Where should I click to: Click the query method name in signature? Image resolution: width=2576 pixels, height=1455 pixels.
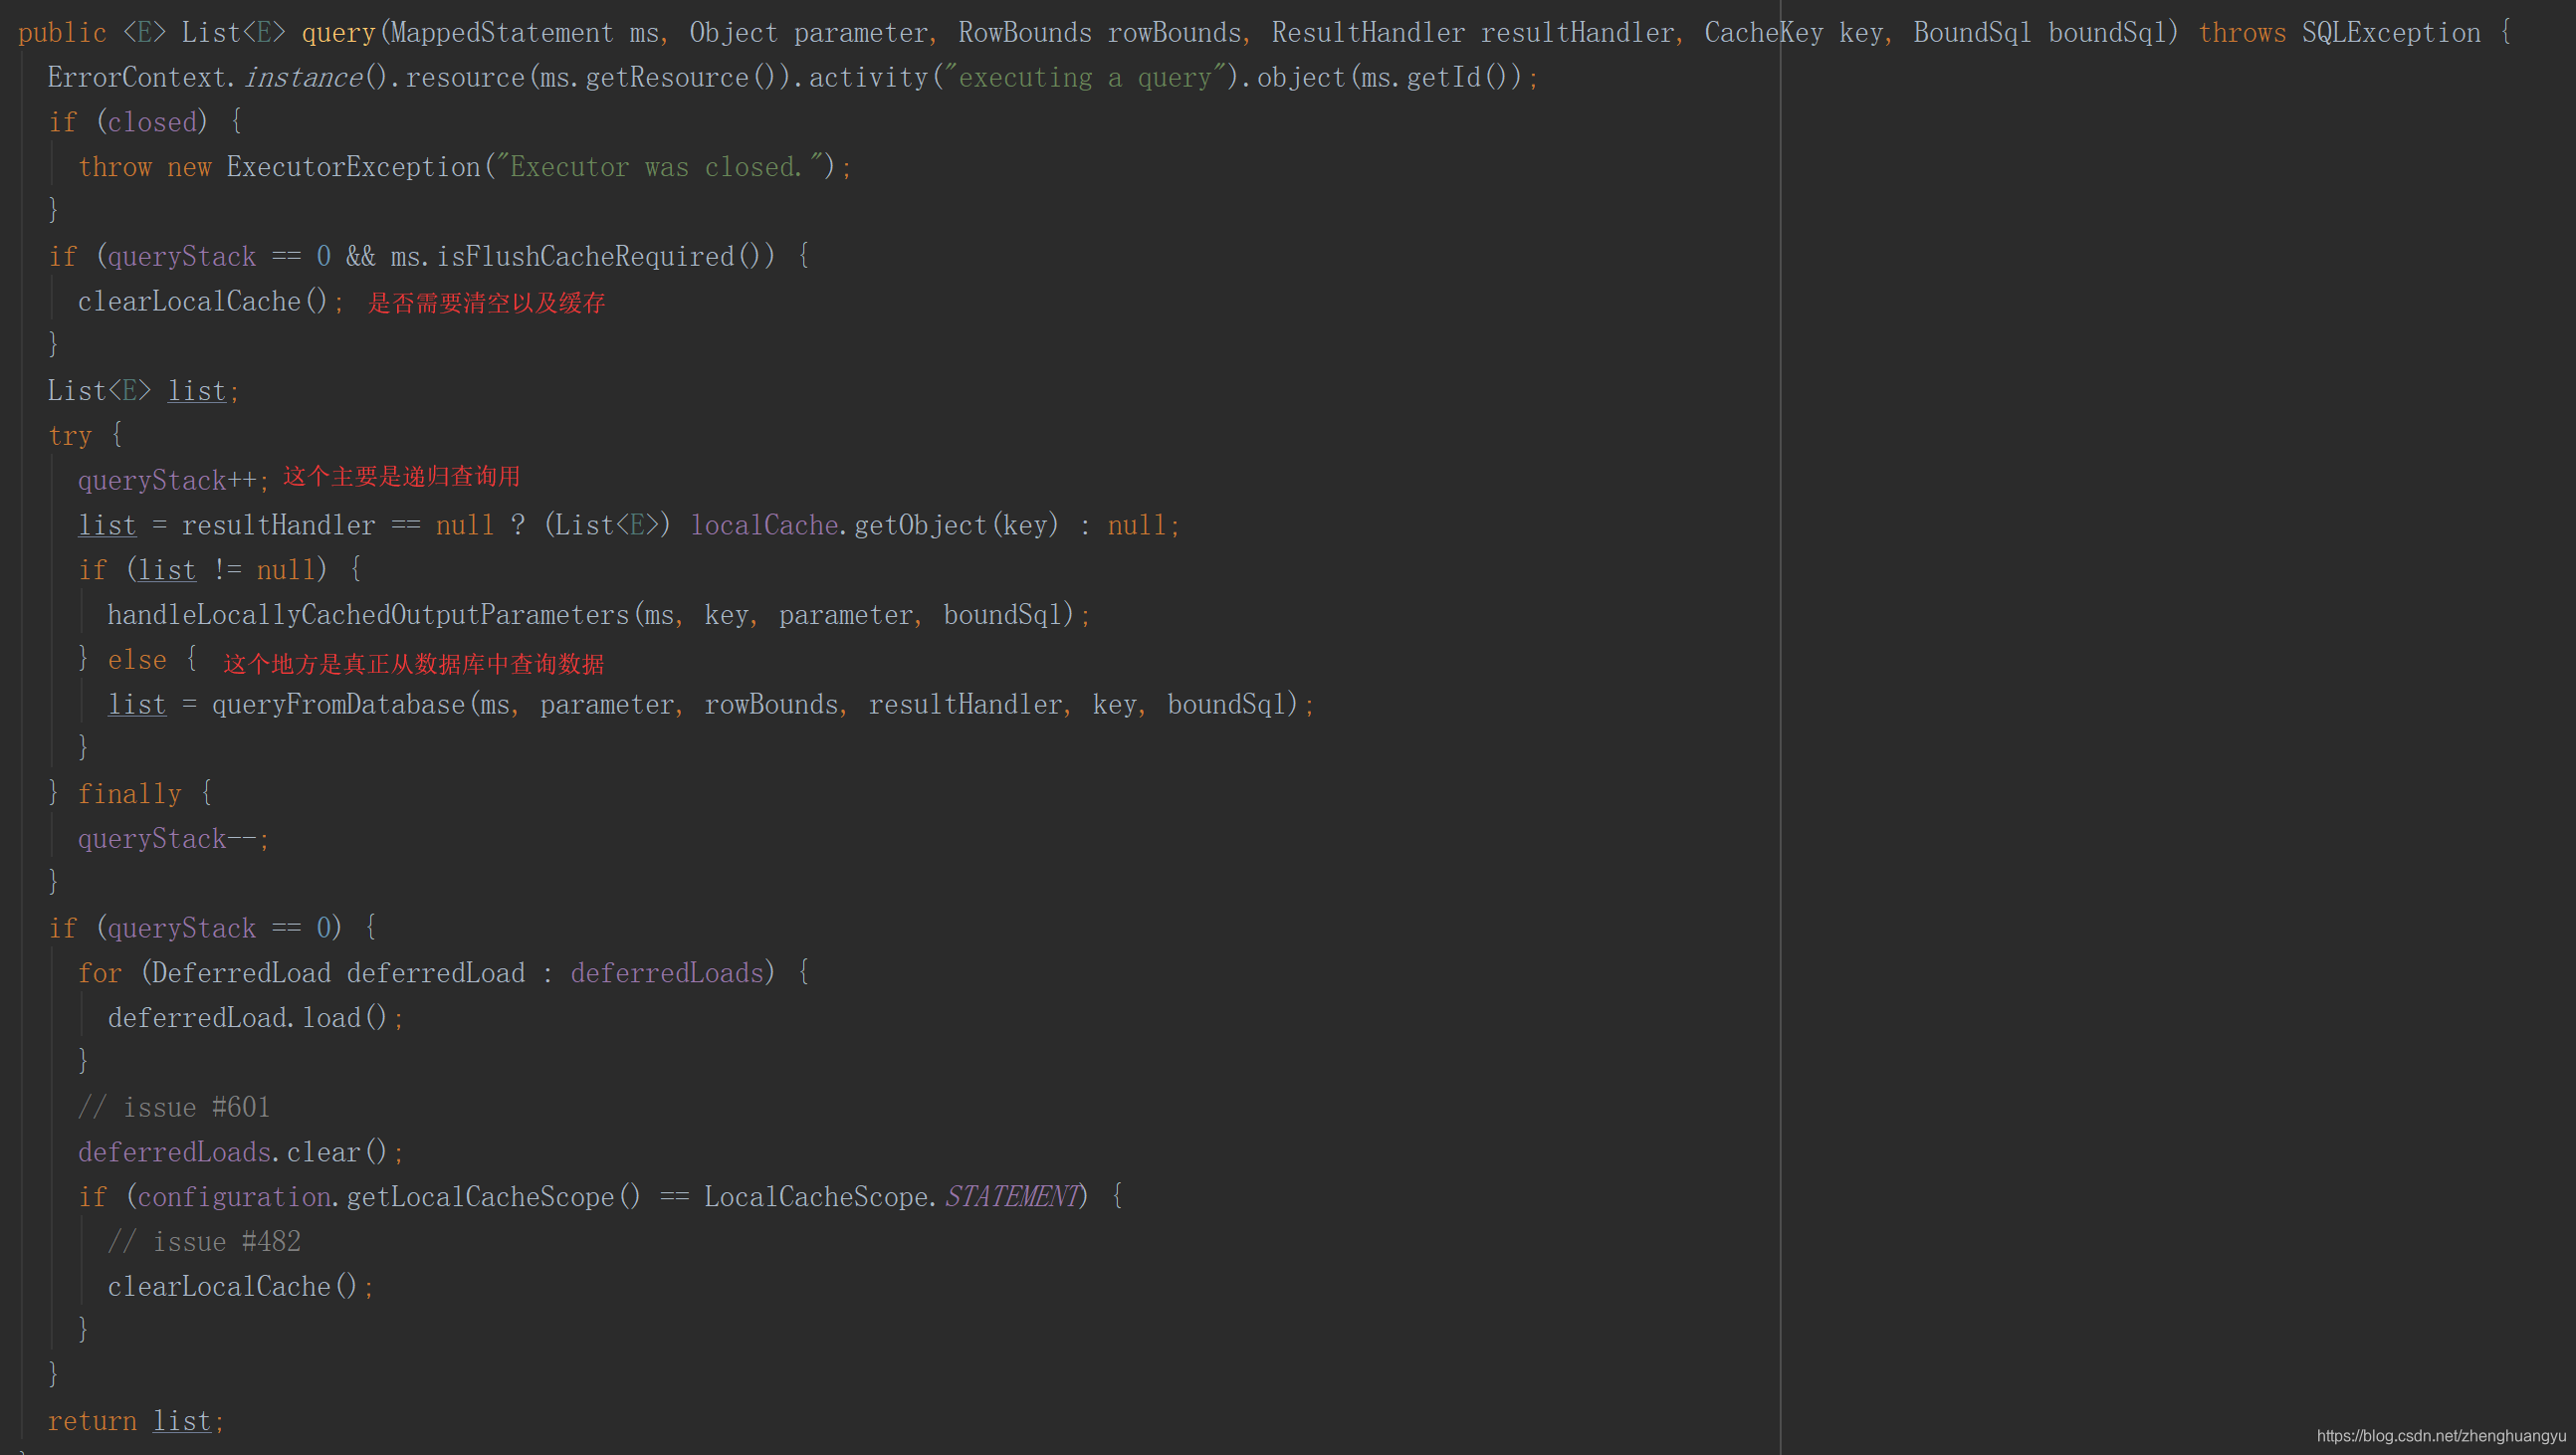point(338,33)
